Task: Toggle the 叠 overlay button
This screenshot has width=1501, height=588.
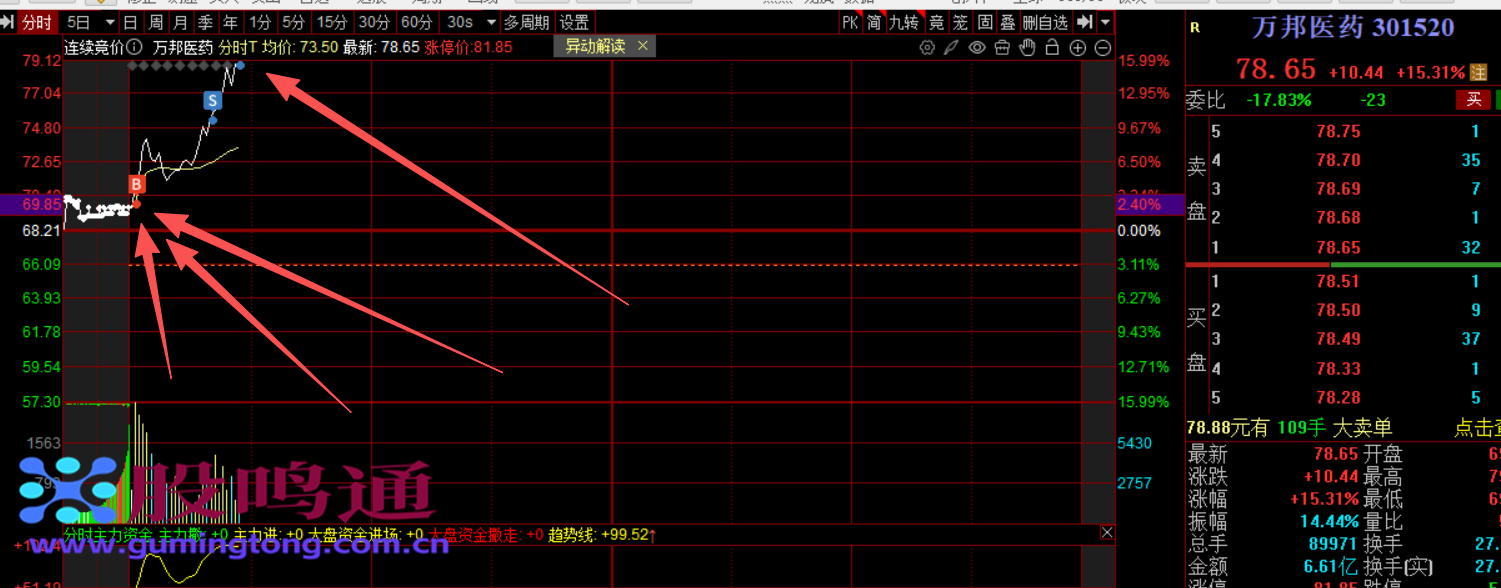Action: tap(1008, 22)
